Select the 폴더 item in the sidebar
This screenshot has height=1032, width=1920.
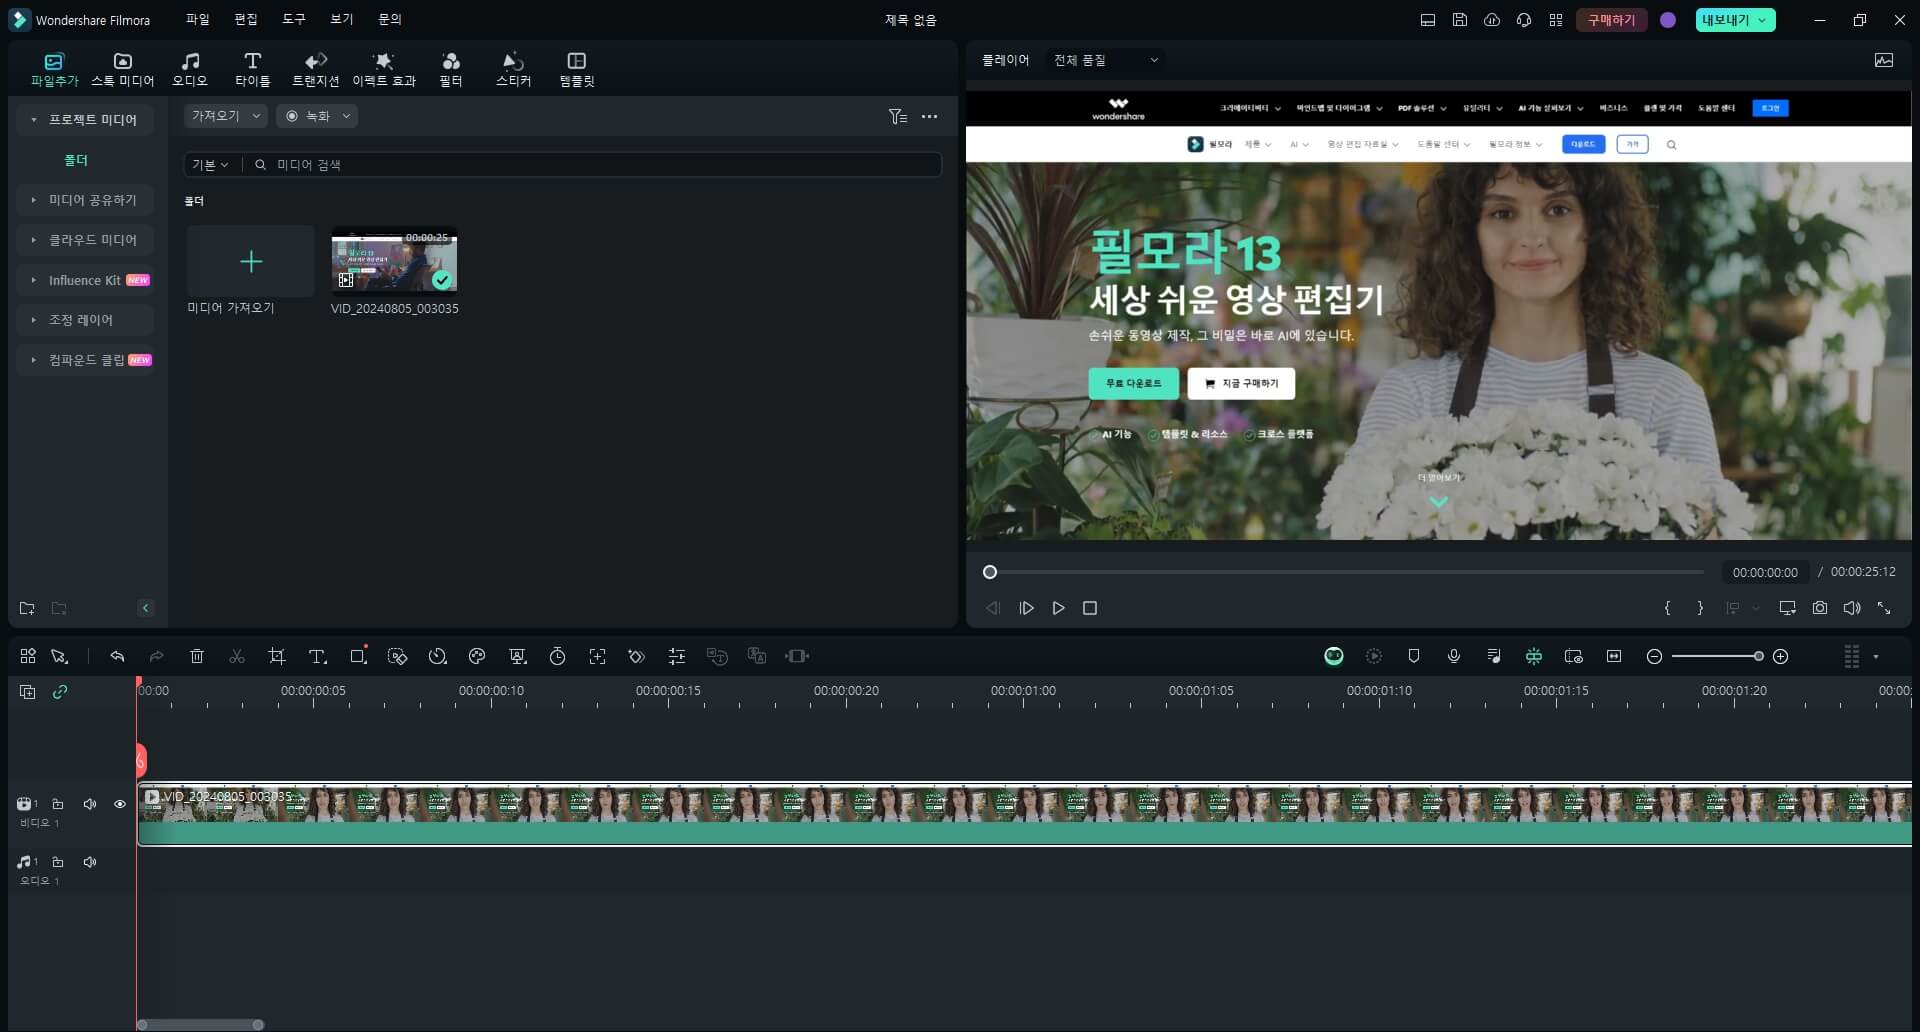[76, 160]
